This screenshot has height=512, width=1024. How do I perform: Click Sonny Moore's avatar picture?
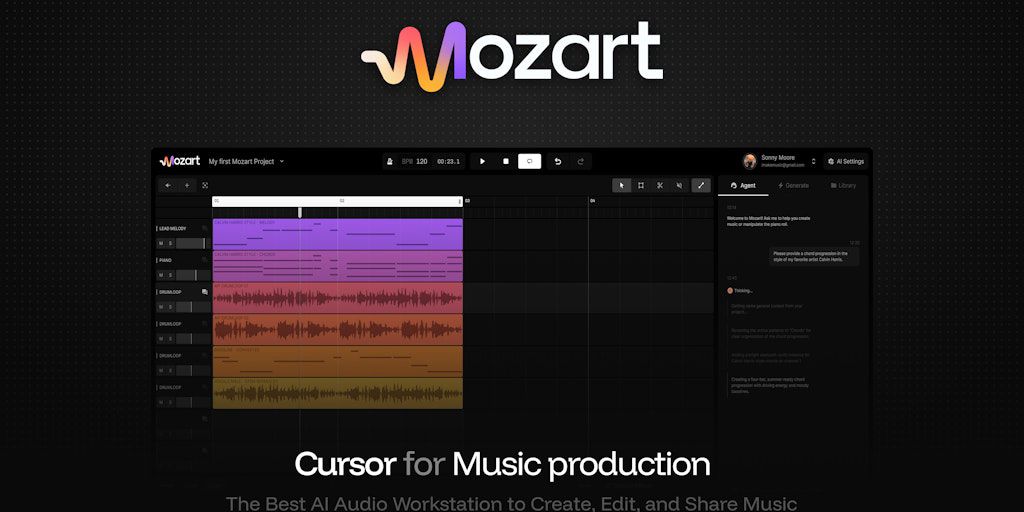[750, 161]
